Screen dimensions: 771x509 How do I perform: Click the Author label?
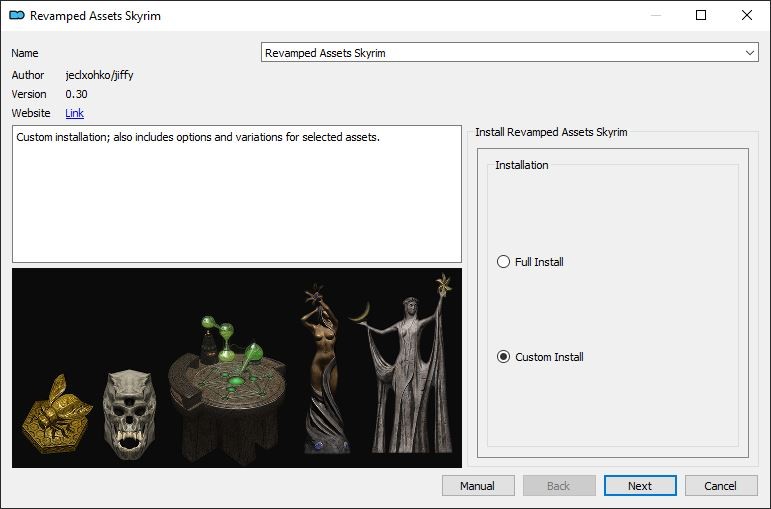[x=28, y=75]
